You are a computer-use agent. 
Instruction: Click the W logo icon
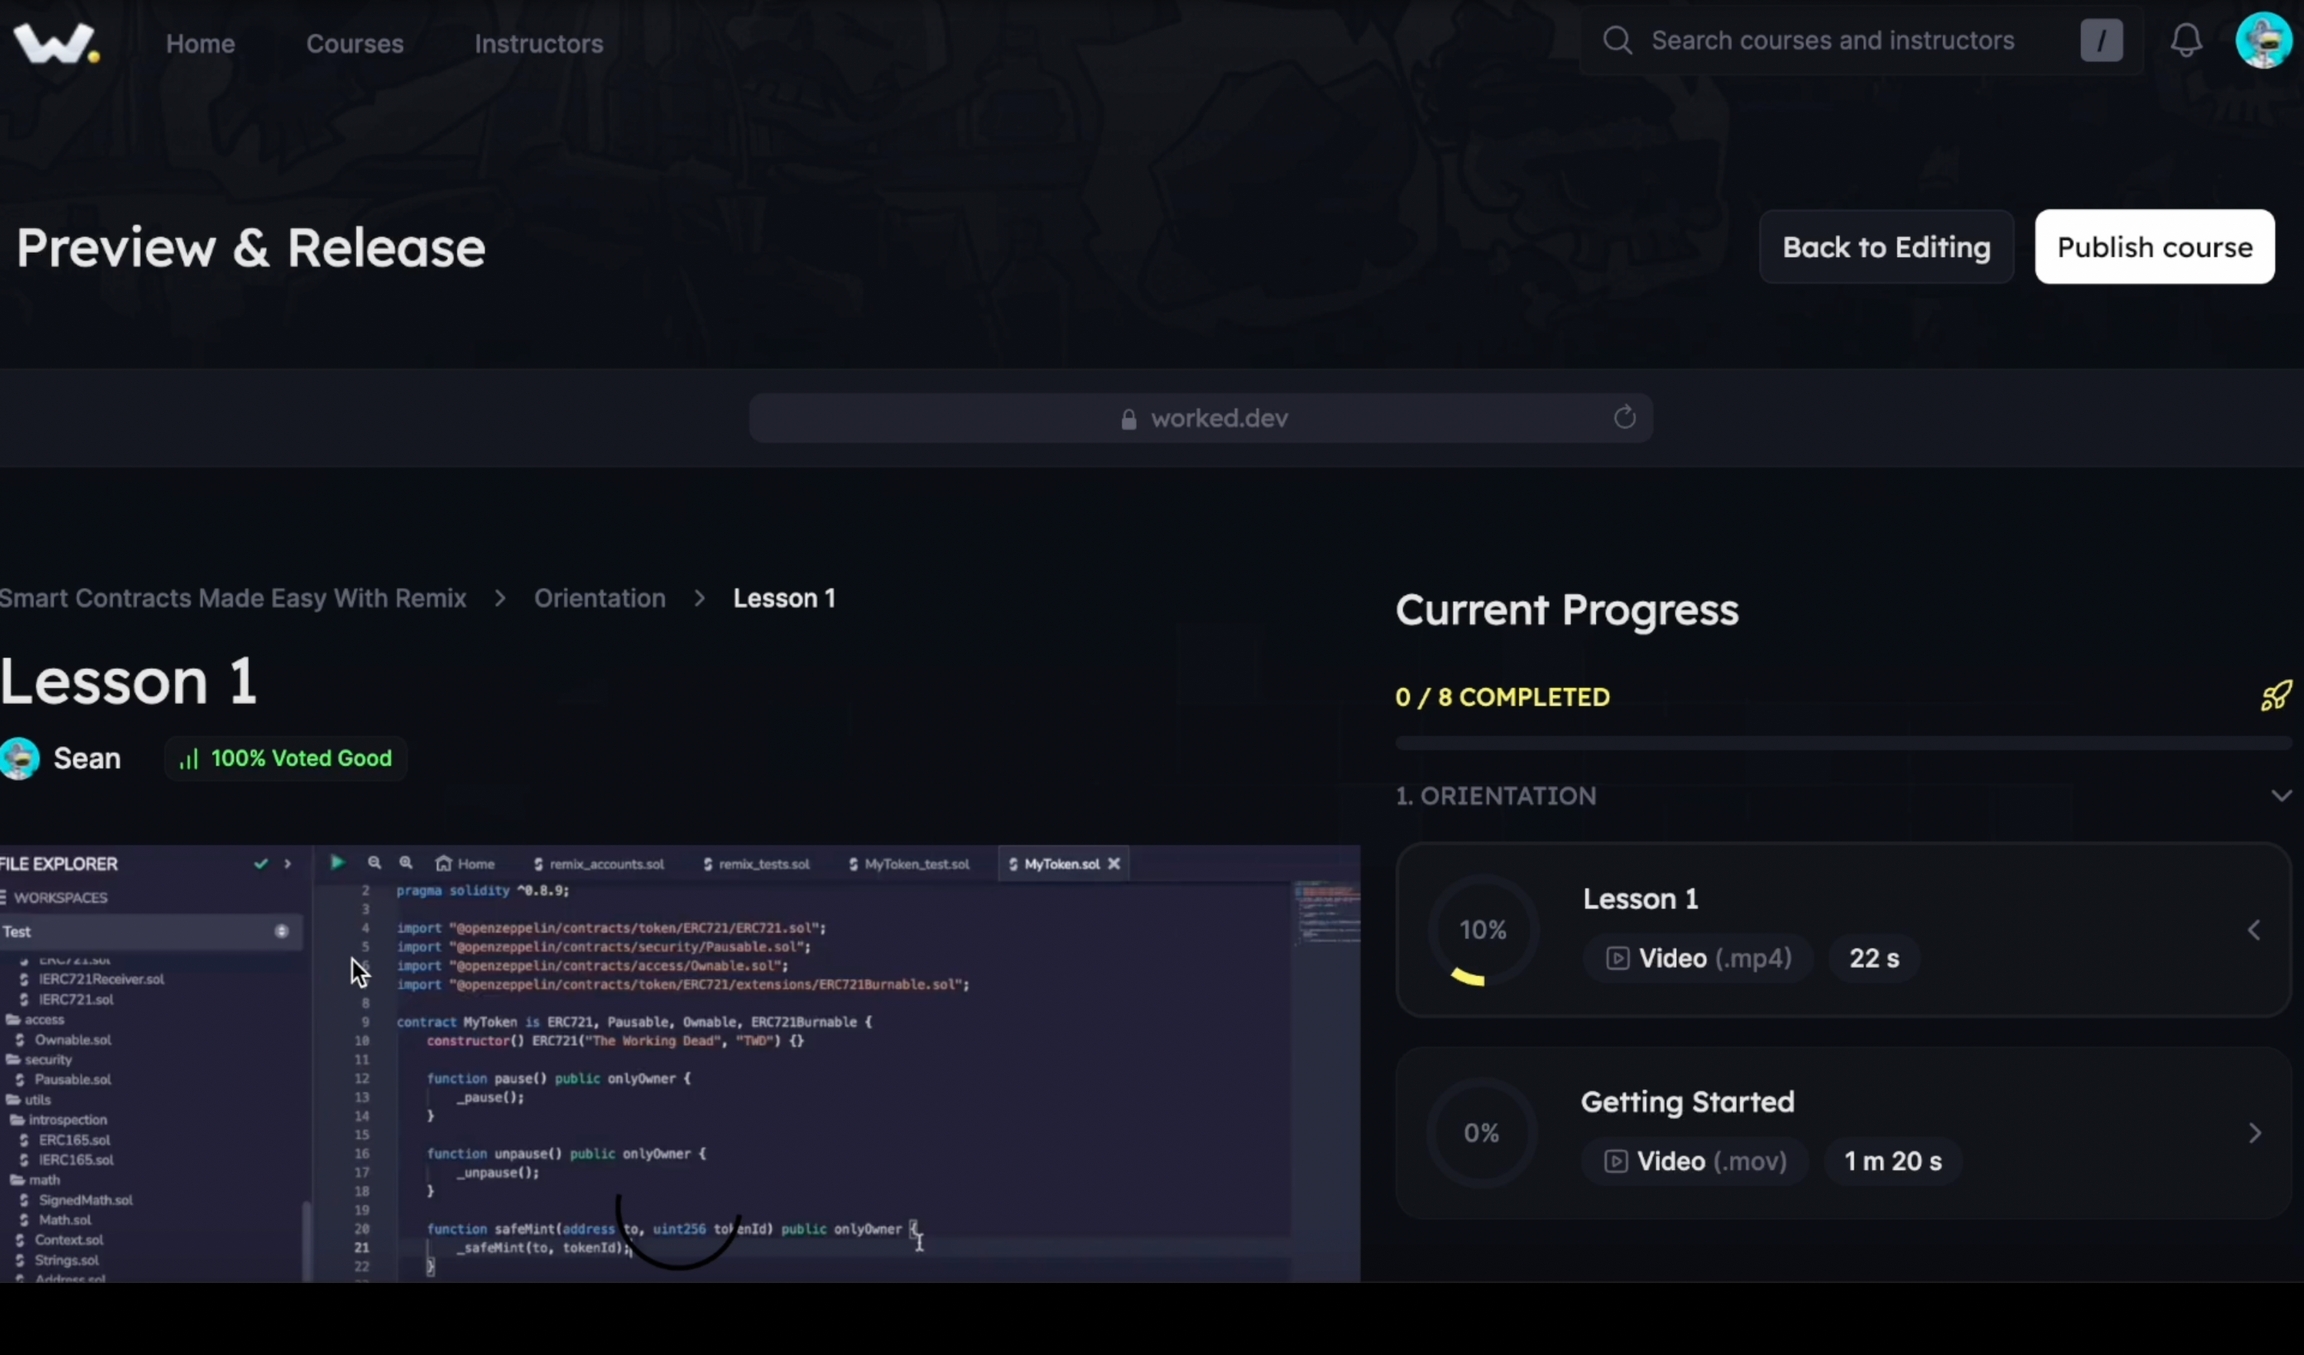click(56, 43)
